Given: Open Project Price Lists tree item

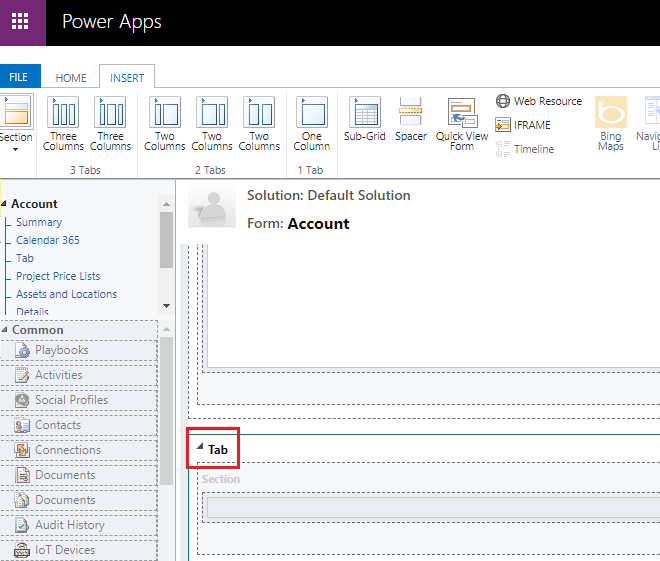Looking at the screenshot, I should pos(58,276).
